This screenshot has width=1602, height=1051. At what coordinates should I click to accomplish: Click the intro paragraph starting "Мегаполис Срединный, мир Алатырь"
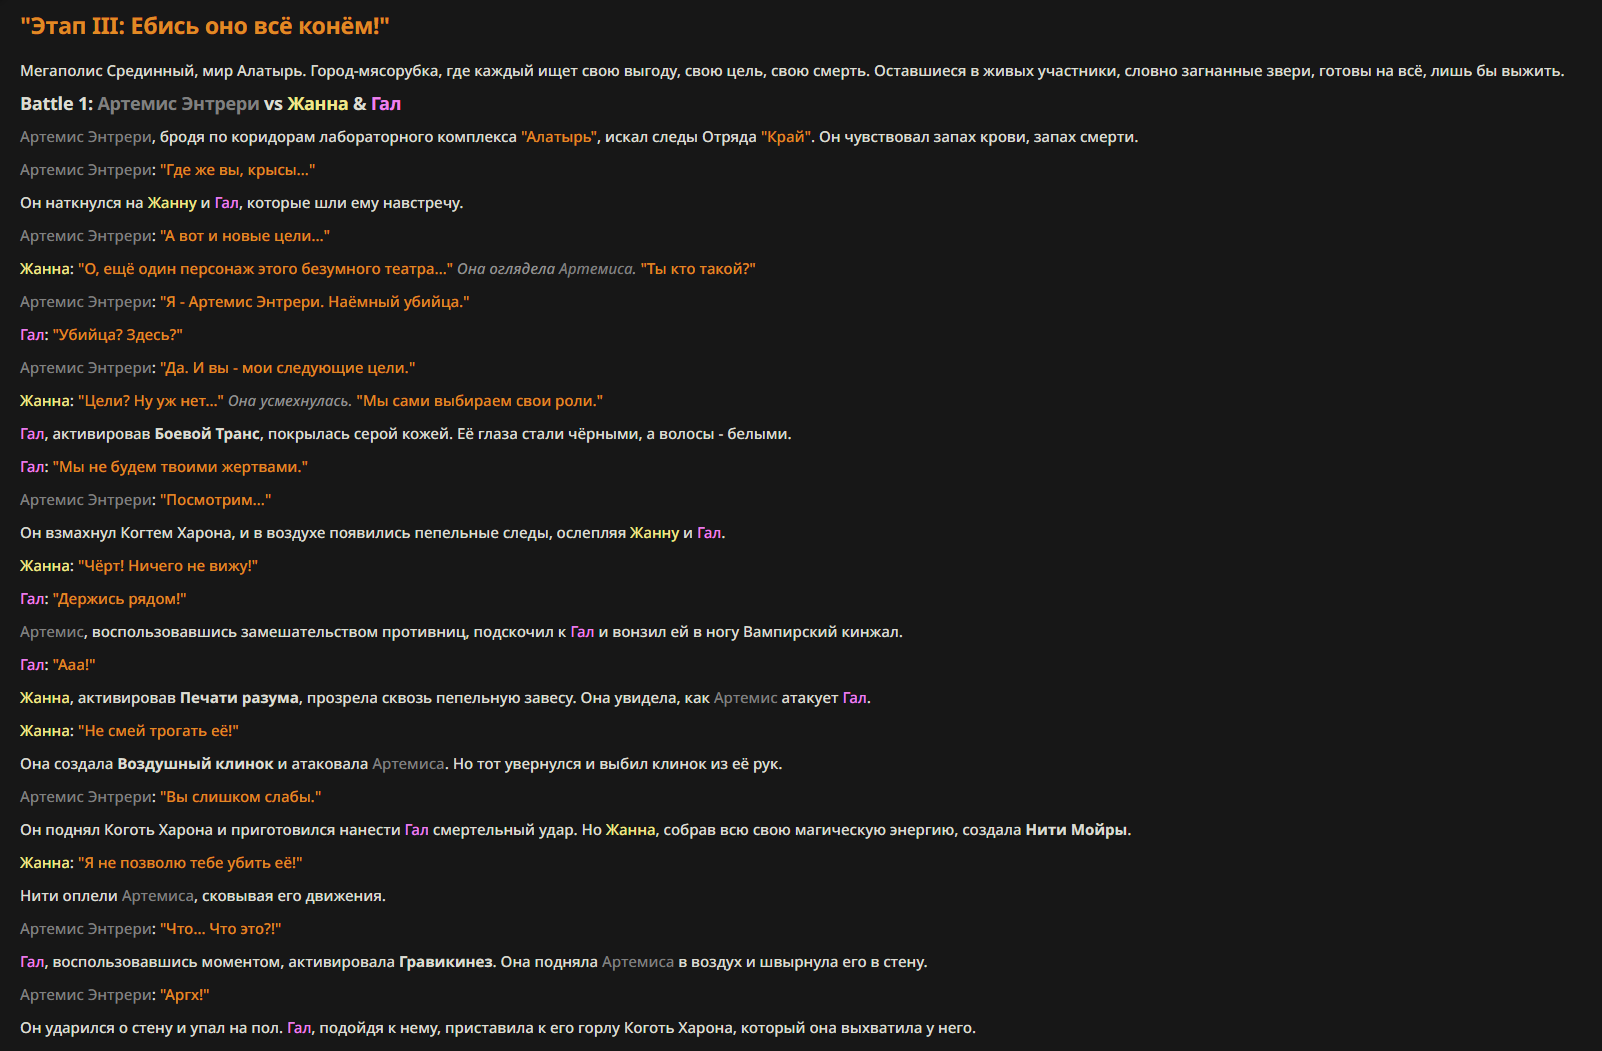click(792, 71)
